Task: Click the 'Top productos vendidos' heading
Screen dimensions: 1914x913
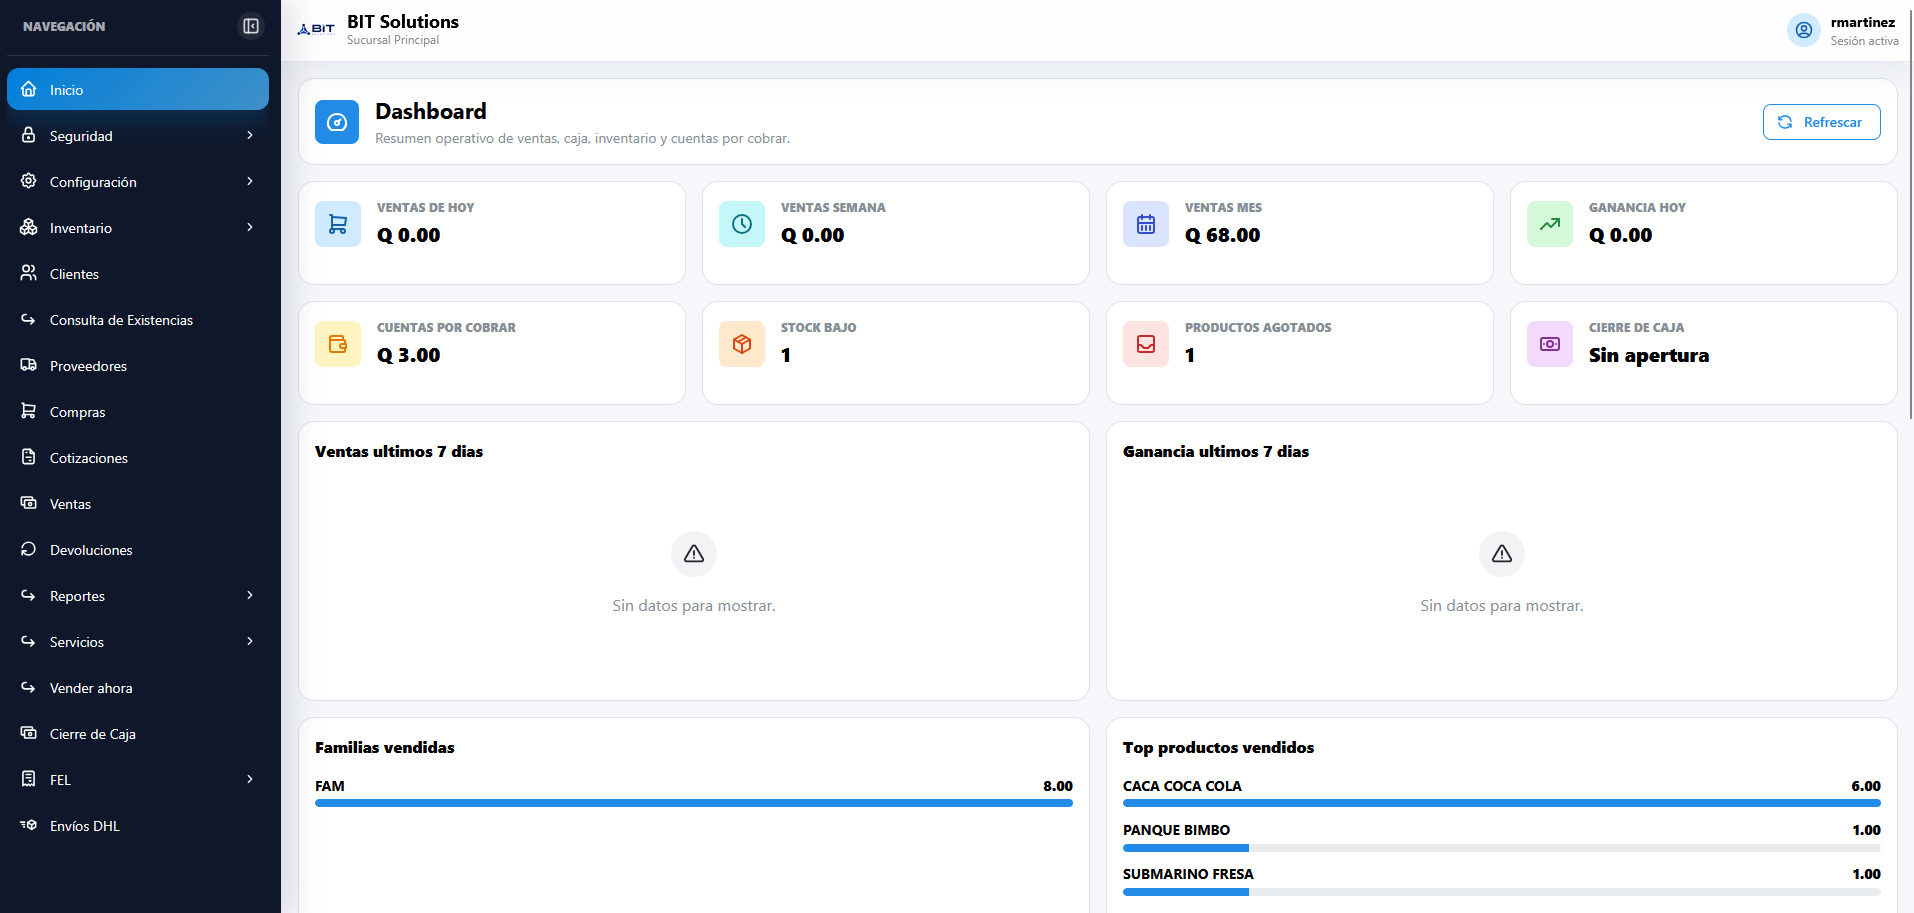Action: pos(1218,747)
